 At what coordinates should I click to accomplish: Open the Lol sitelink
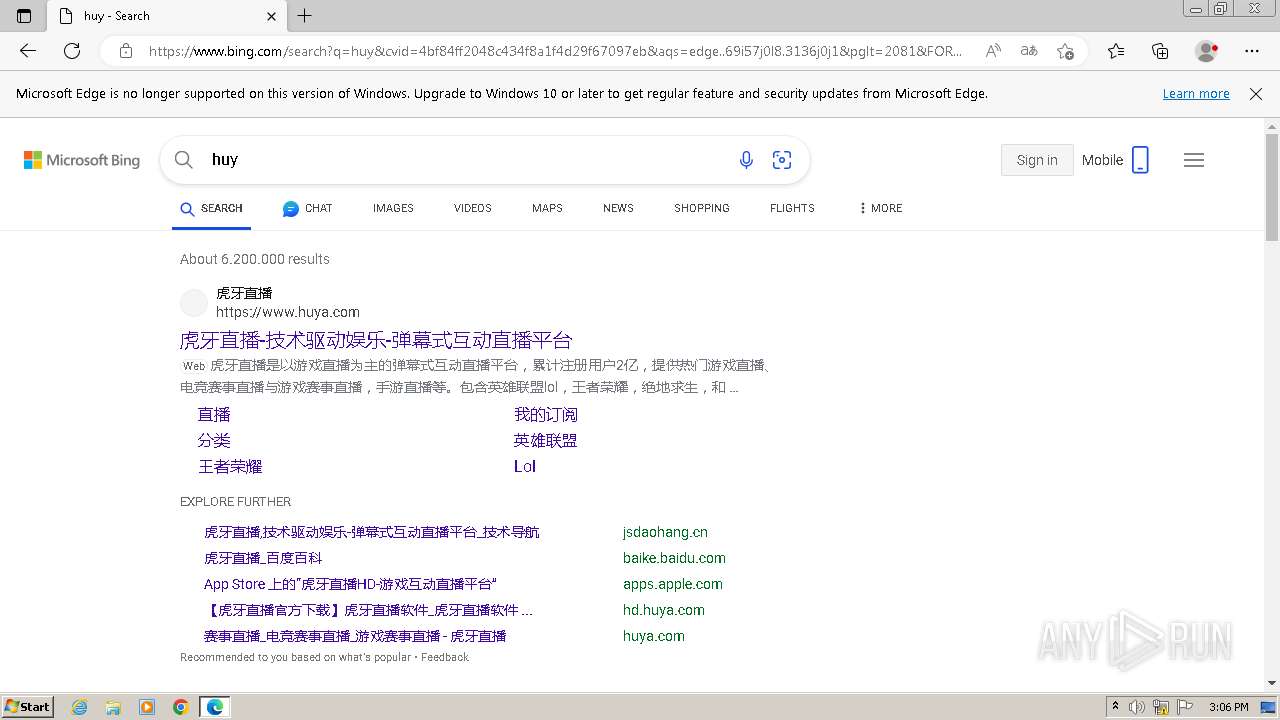[525, 466]
